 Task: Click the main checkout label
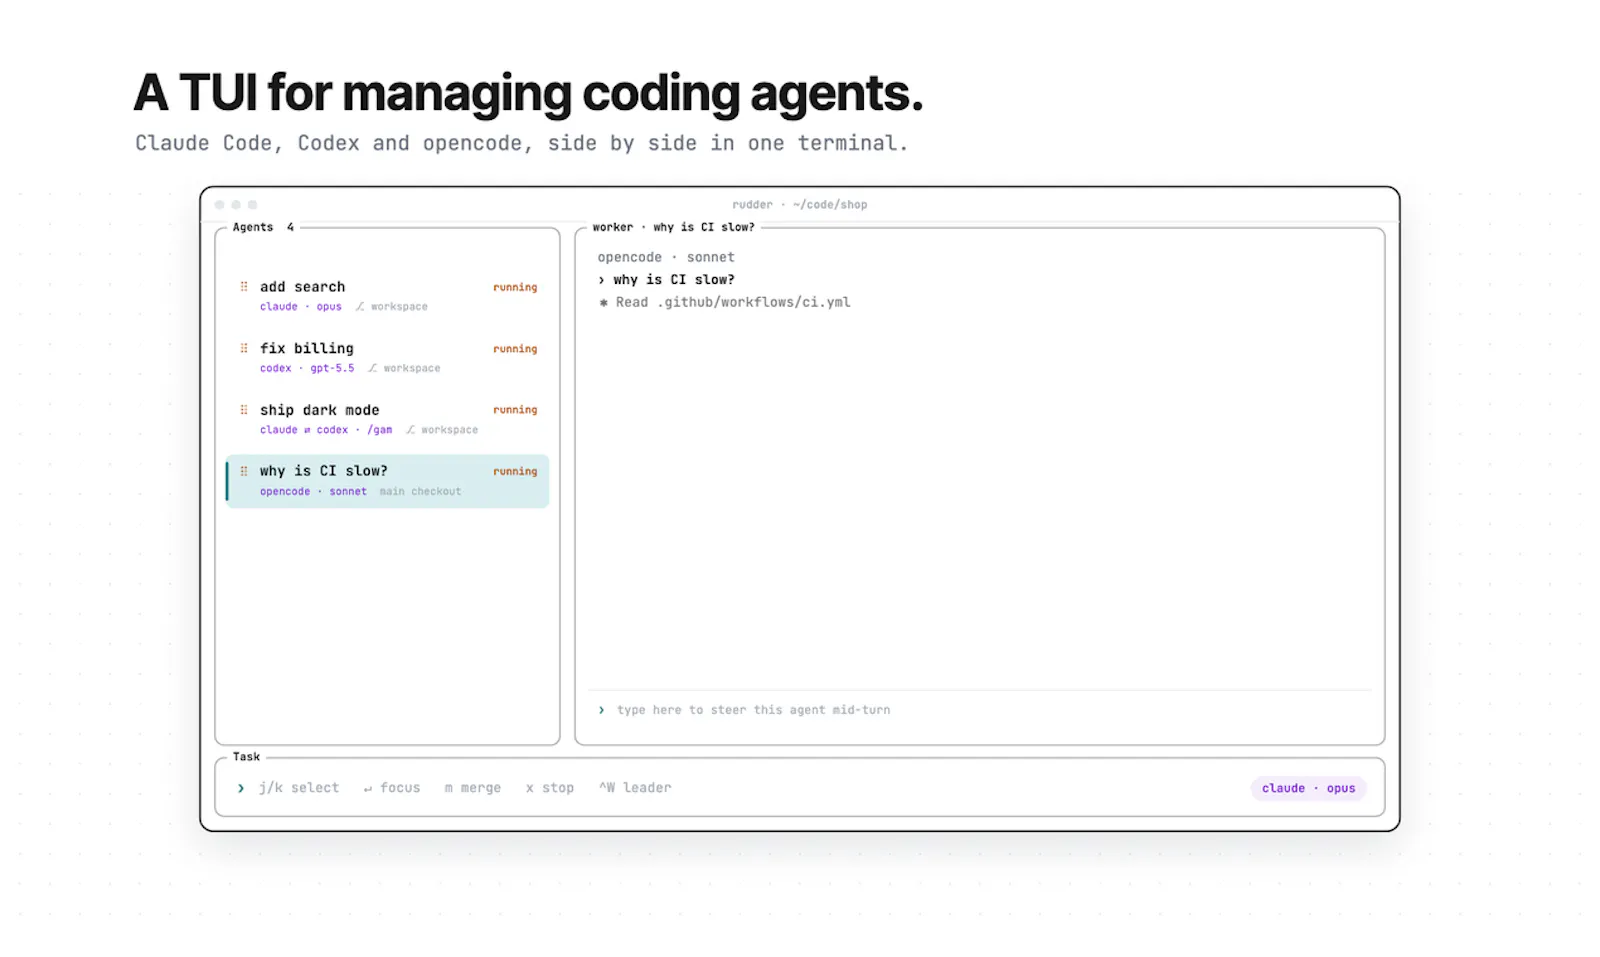coord(420,491)
